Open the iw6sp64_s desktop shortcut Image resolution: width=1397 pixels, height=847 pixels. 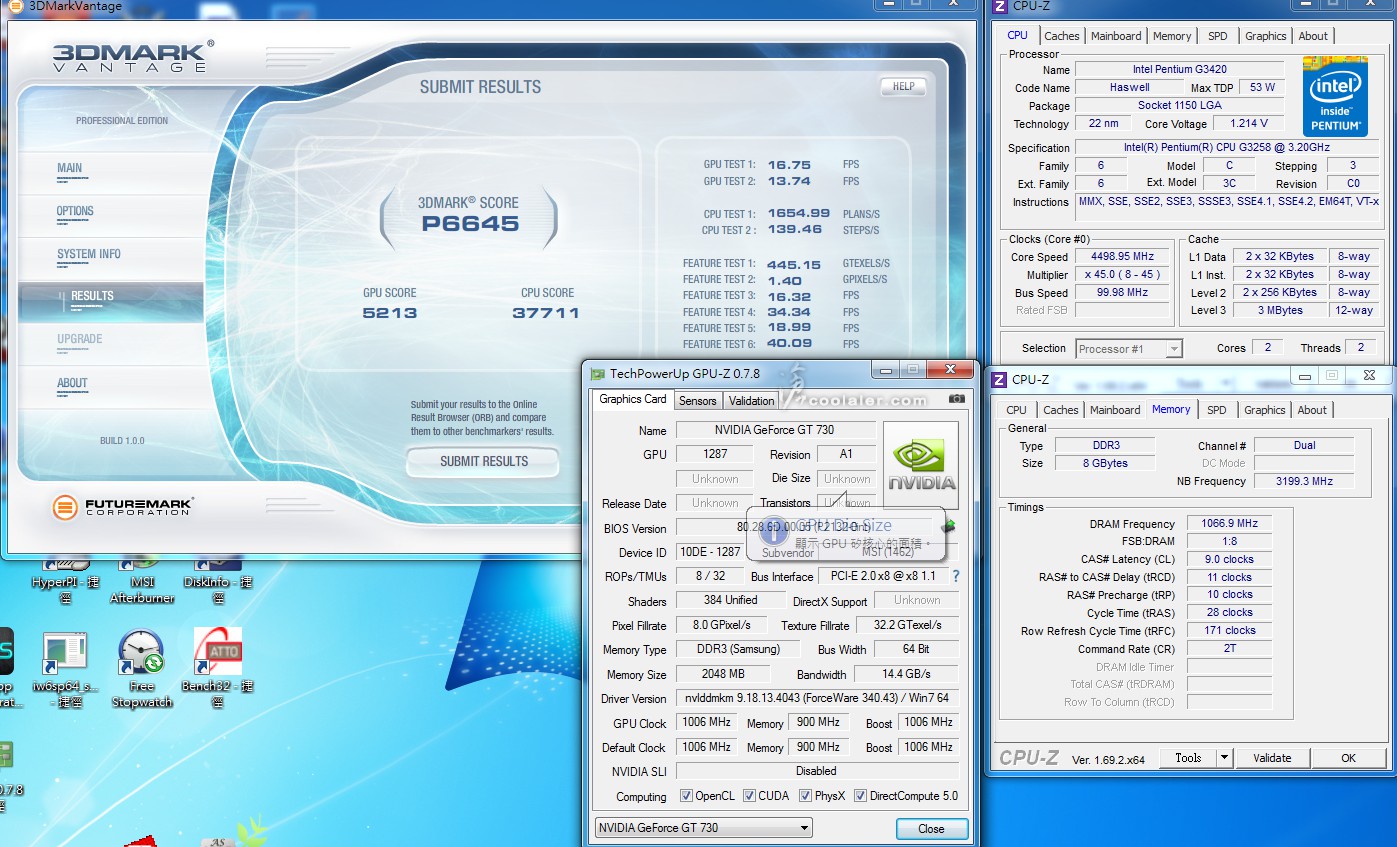[x=65, y=667]
